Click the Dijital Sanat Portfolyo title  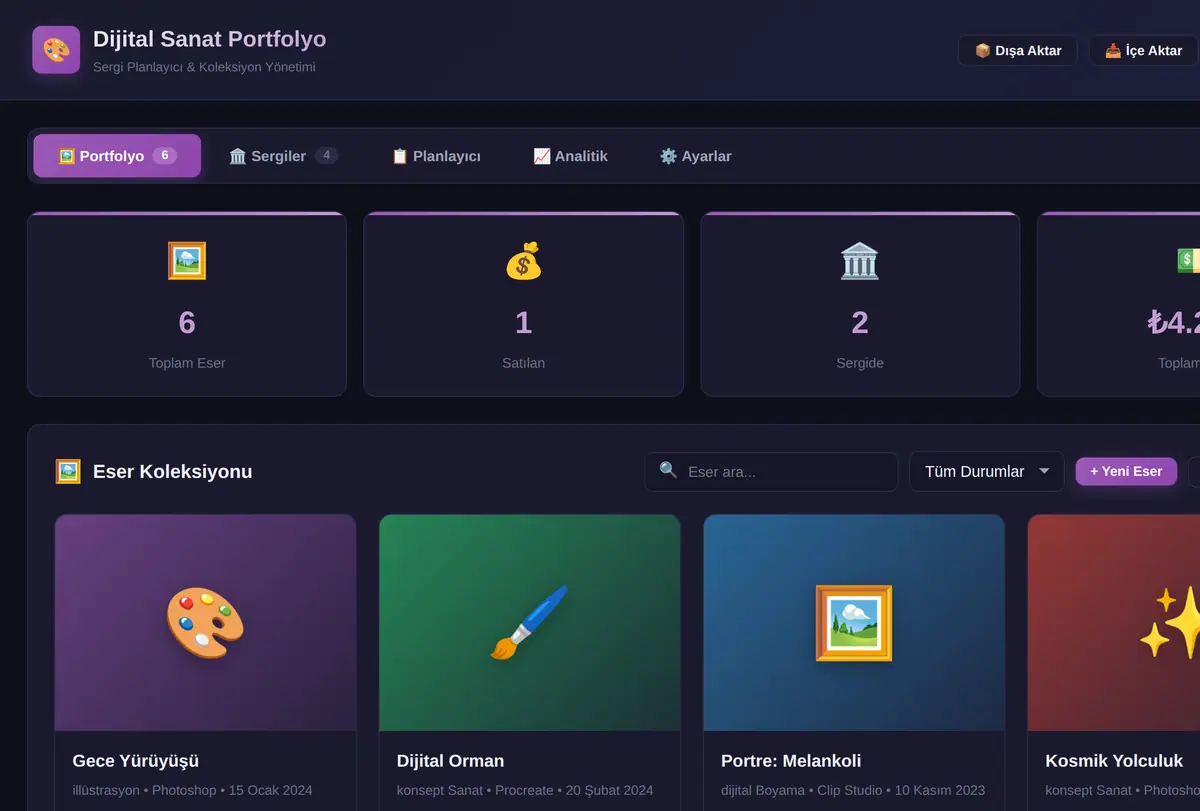pos(209,39)
